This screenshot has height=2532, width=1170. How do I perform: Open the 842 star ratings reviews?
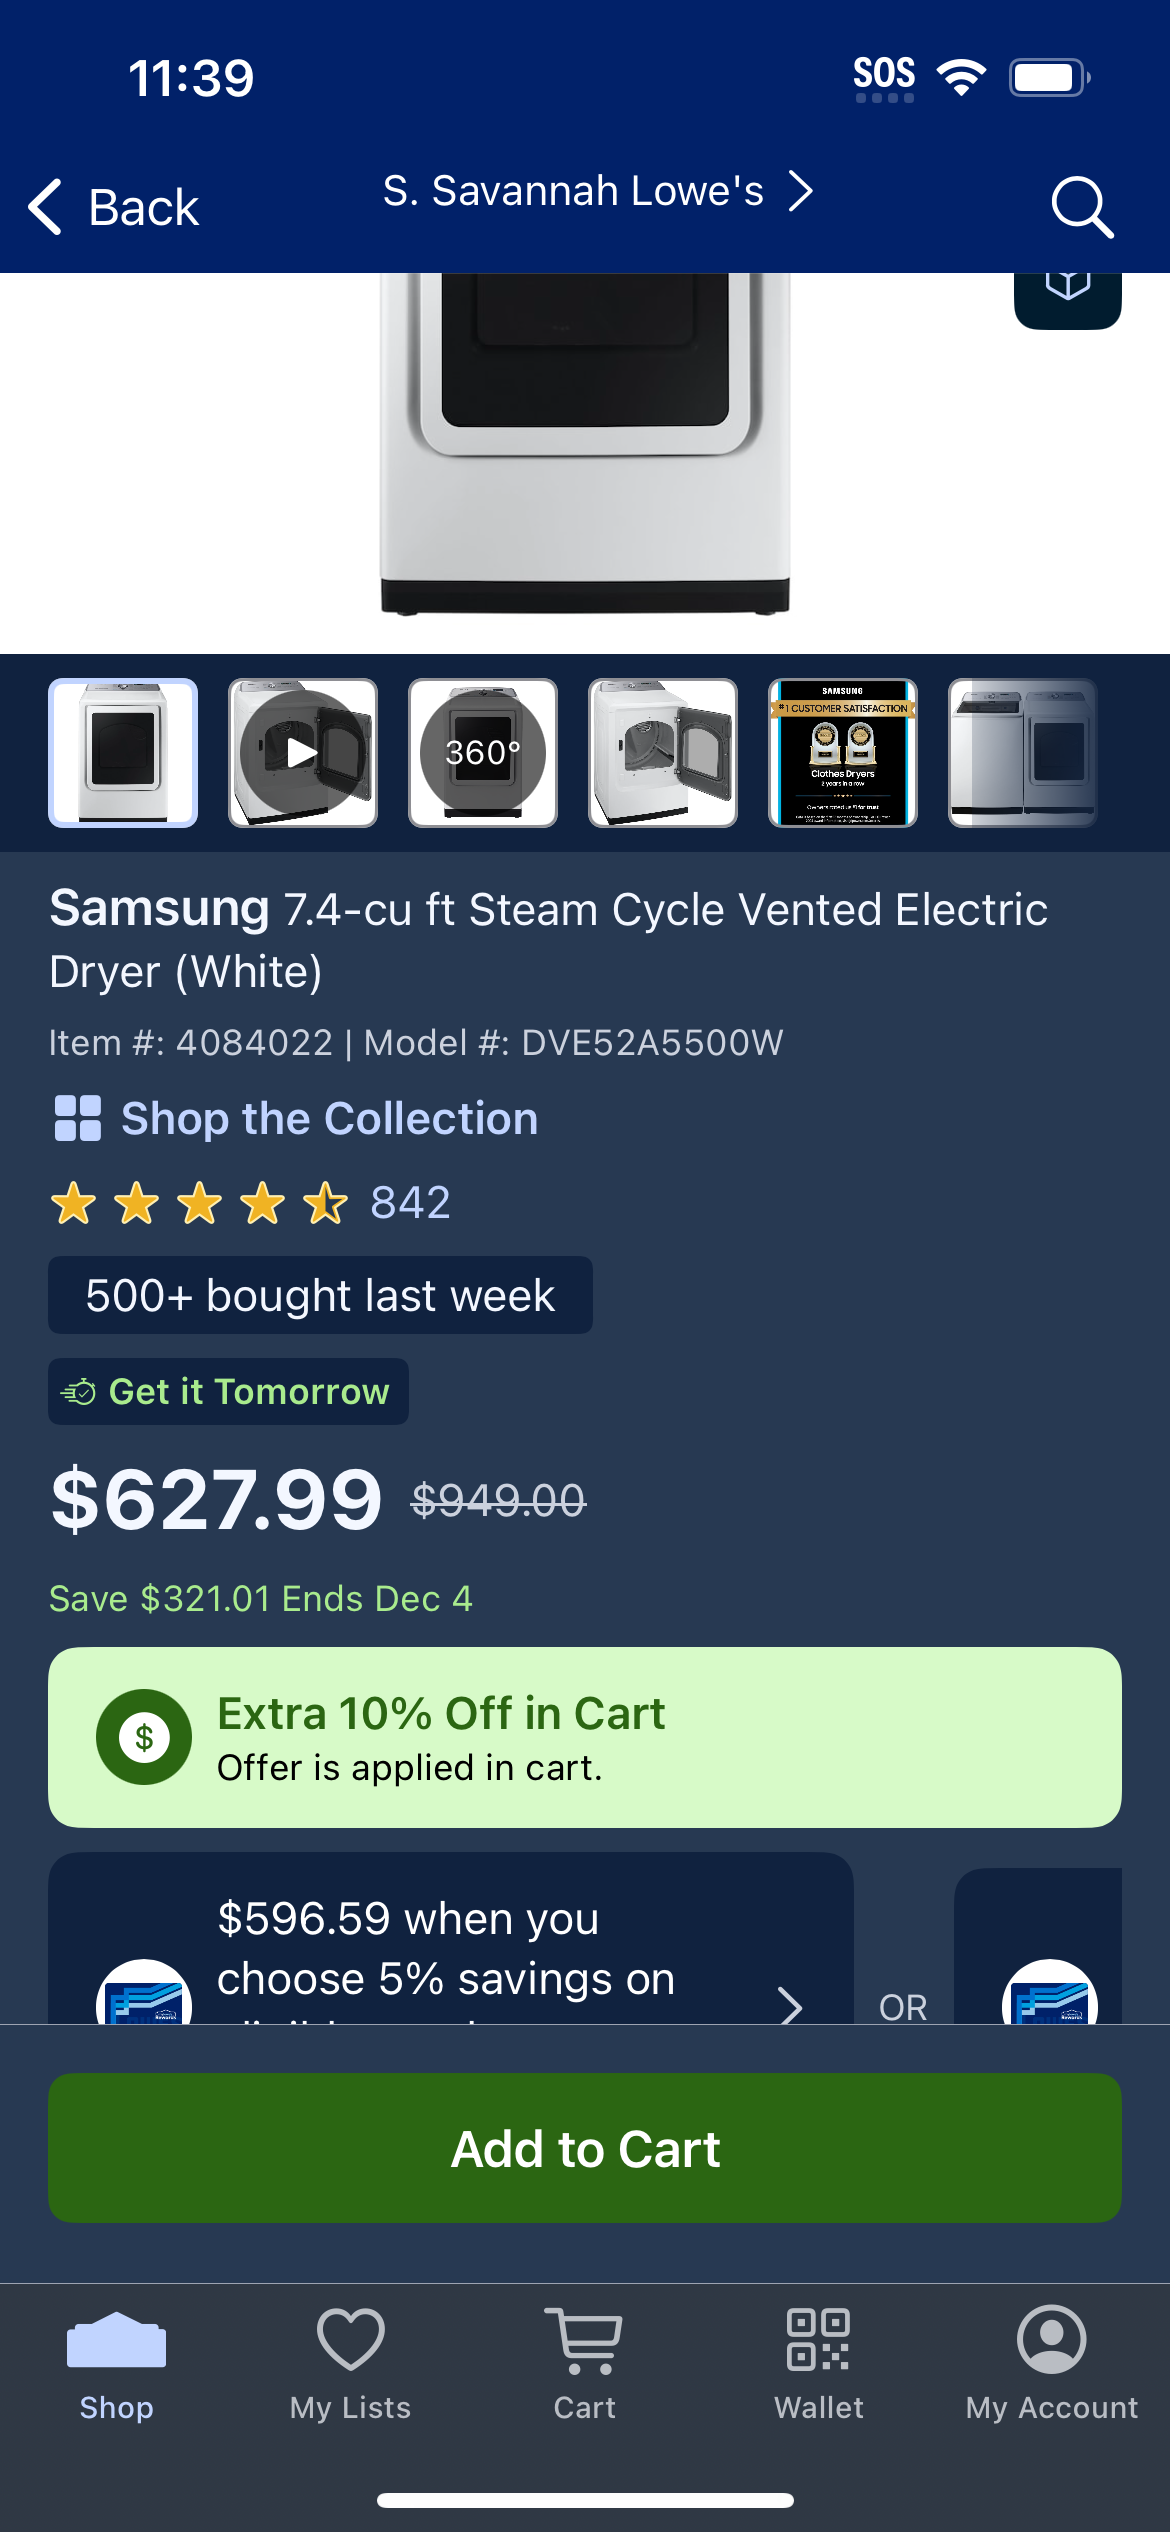pyautogui.click(x=250, y=1203)
